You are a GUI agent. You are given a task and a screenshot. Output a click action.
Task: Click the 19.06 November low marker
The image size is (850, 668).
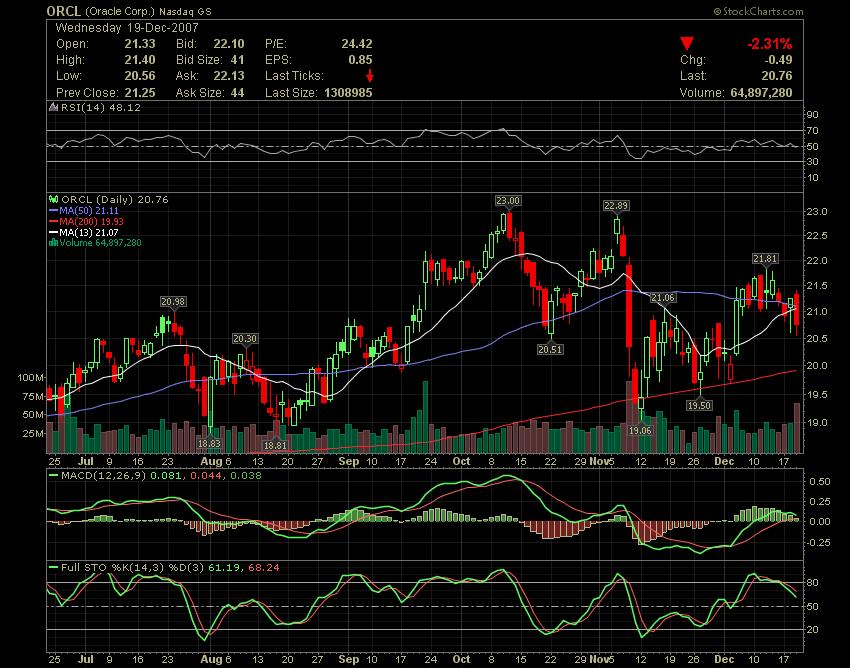pos(640,431)
